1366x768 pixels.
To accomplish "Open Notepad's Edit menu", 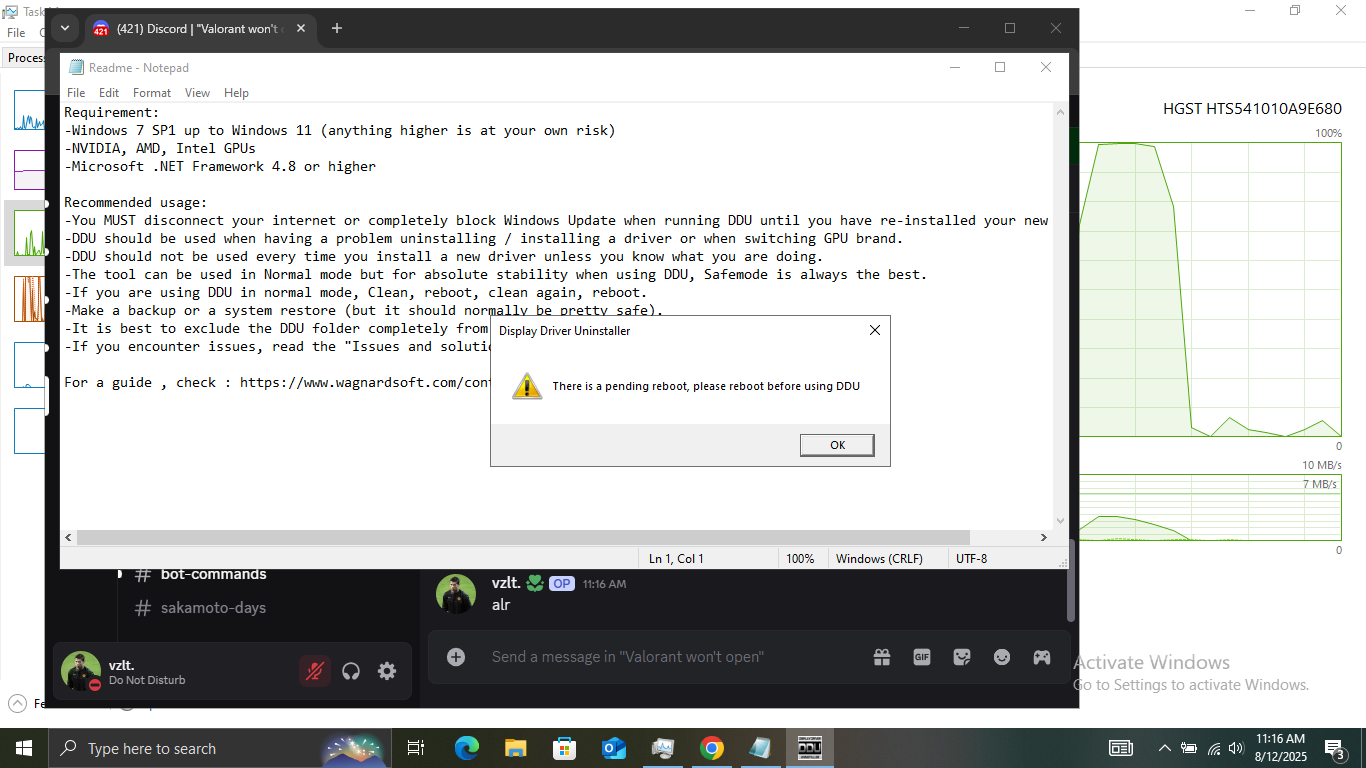I will tap(109, 93).
